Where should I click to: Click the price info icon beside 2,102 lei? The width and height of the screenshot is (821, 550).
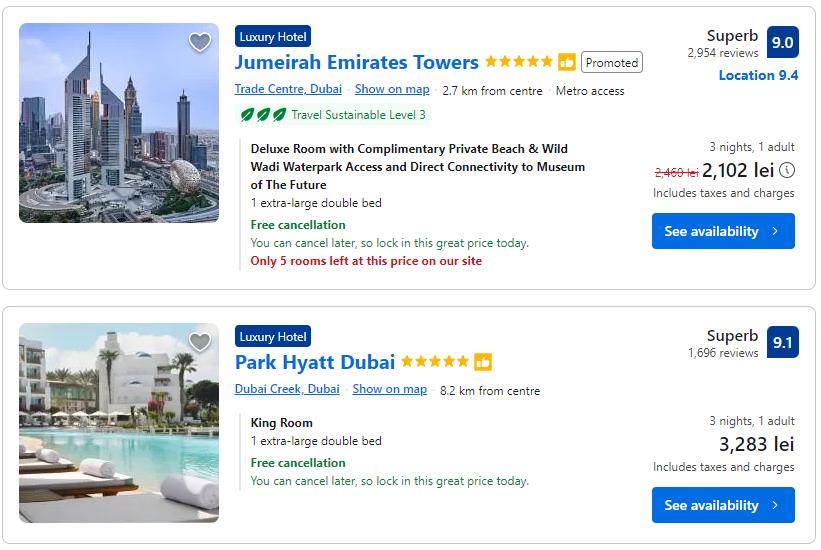point(787,170)
